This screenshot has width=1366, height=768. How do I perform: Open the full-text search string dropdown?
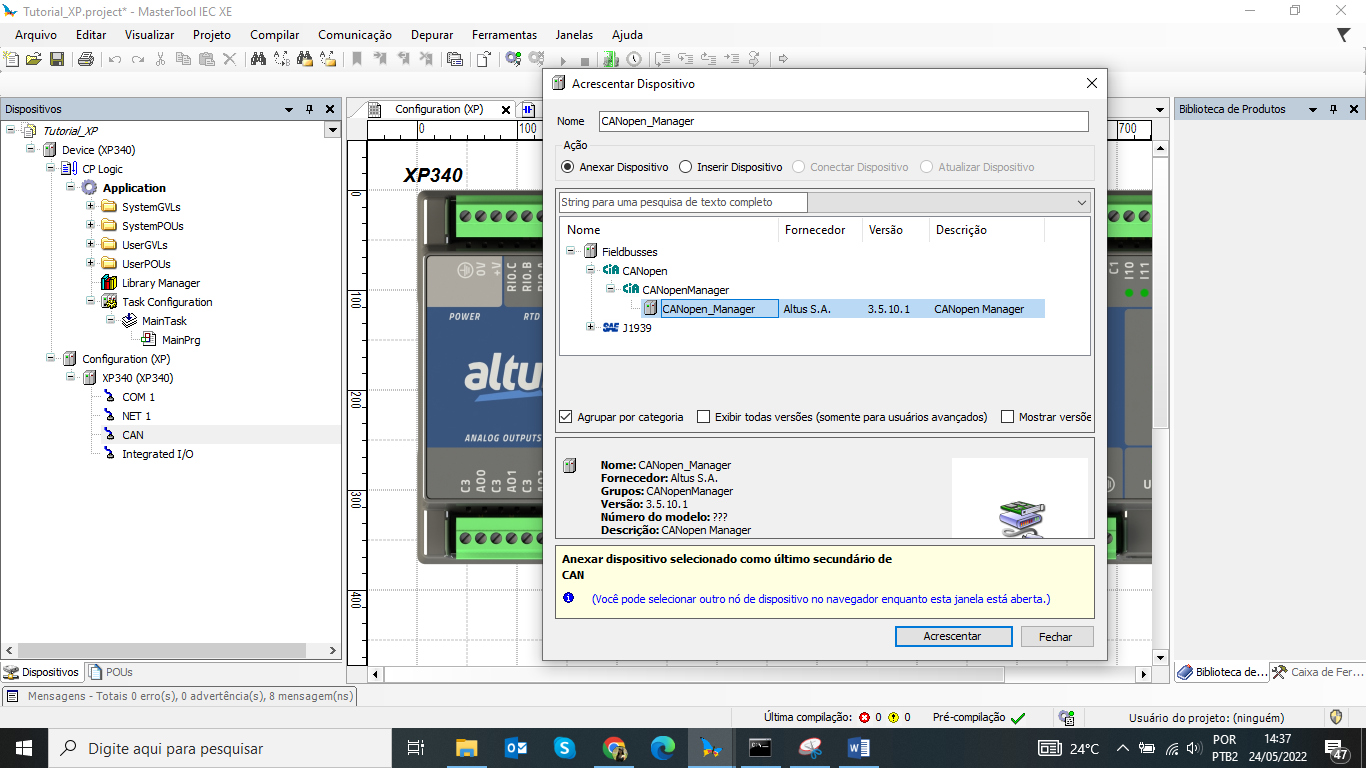(x=1081, y=202)
